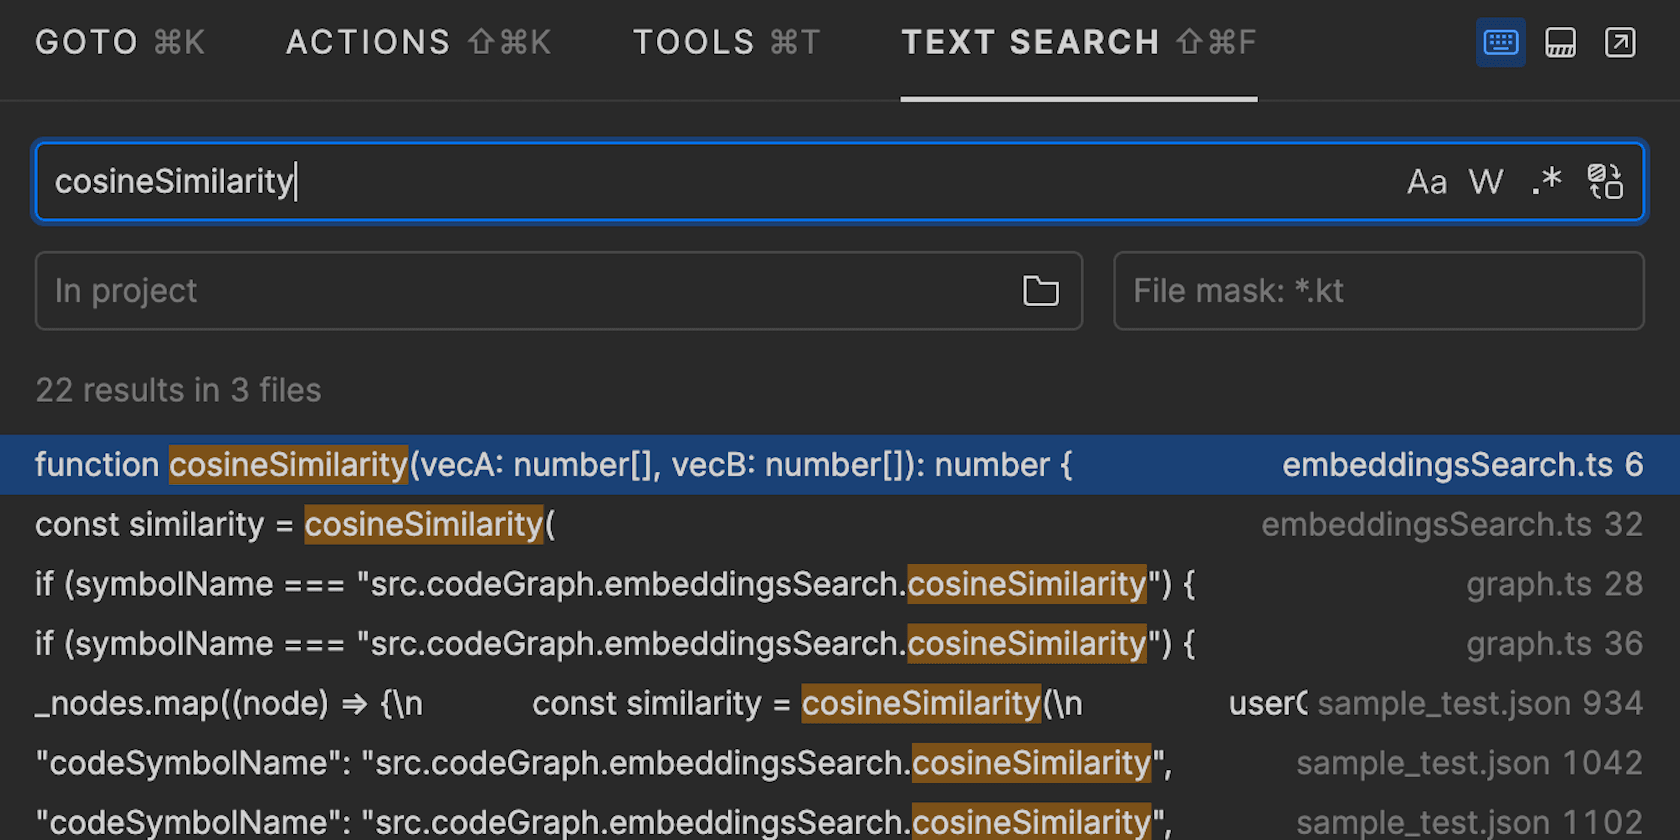Switch to the GOTO tab

[120, 42]
